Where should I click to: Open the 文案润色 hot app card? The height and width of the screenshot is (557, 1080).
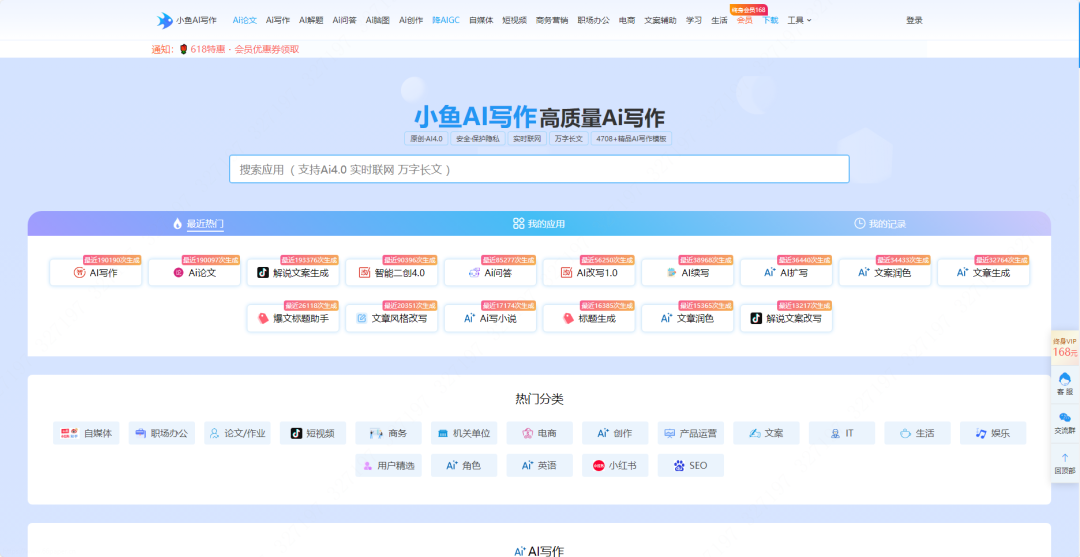point(884,273)
